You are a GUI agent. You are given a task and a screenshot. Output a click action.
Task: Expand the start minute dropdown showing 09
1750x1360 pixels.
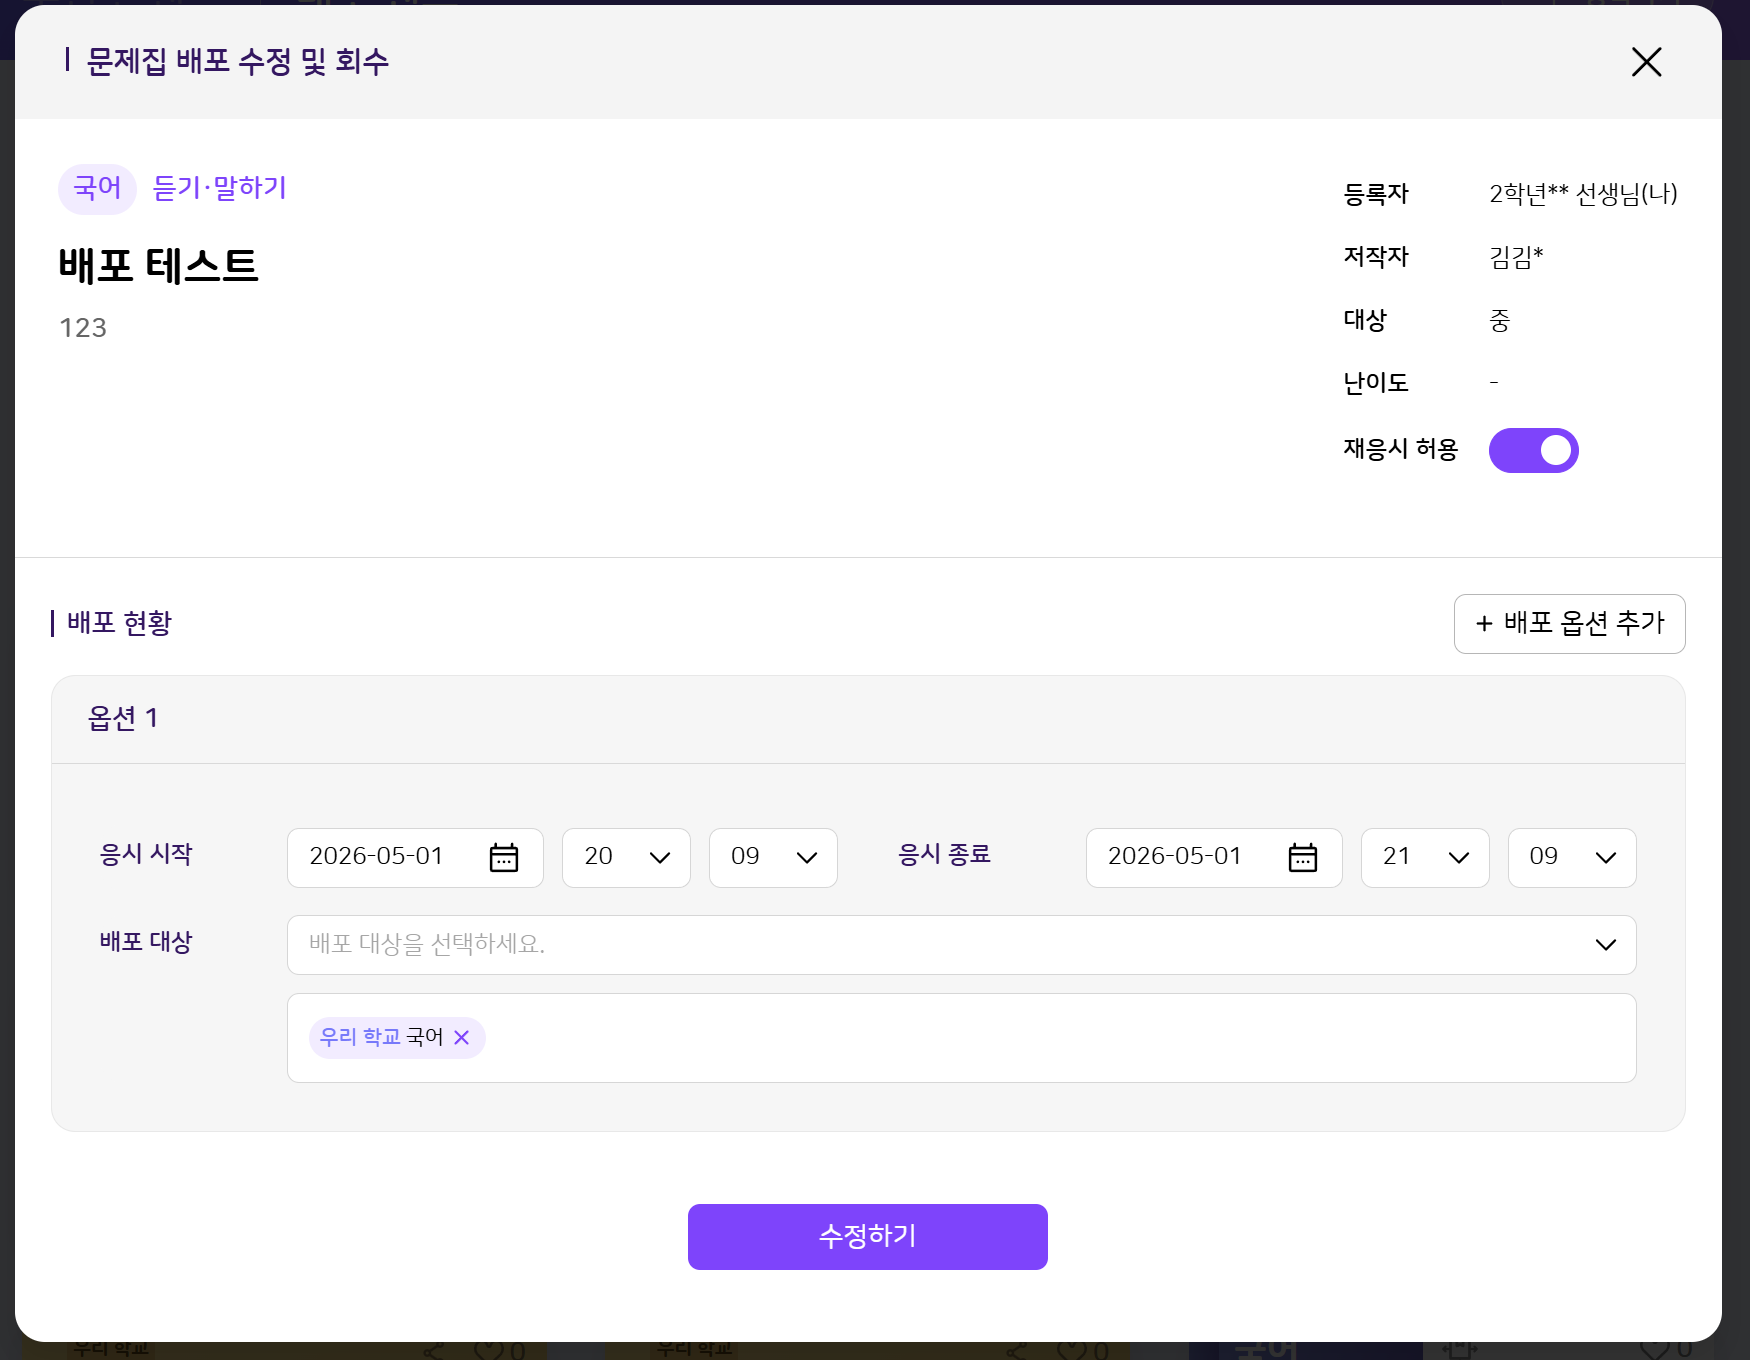tap(773, 858)
